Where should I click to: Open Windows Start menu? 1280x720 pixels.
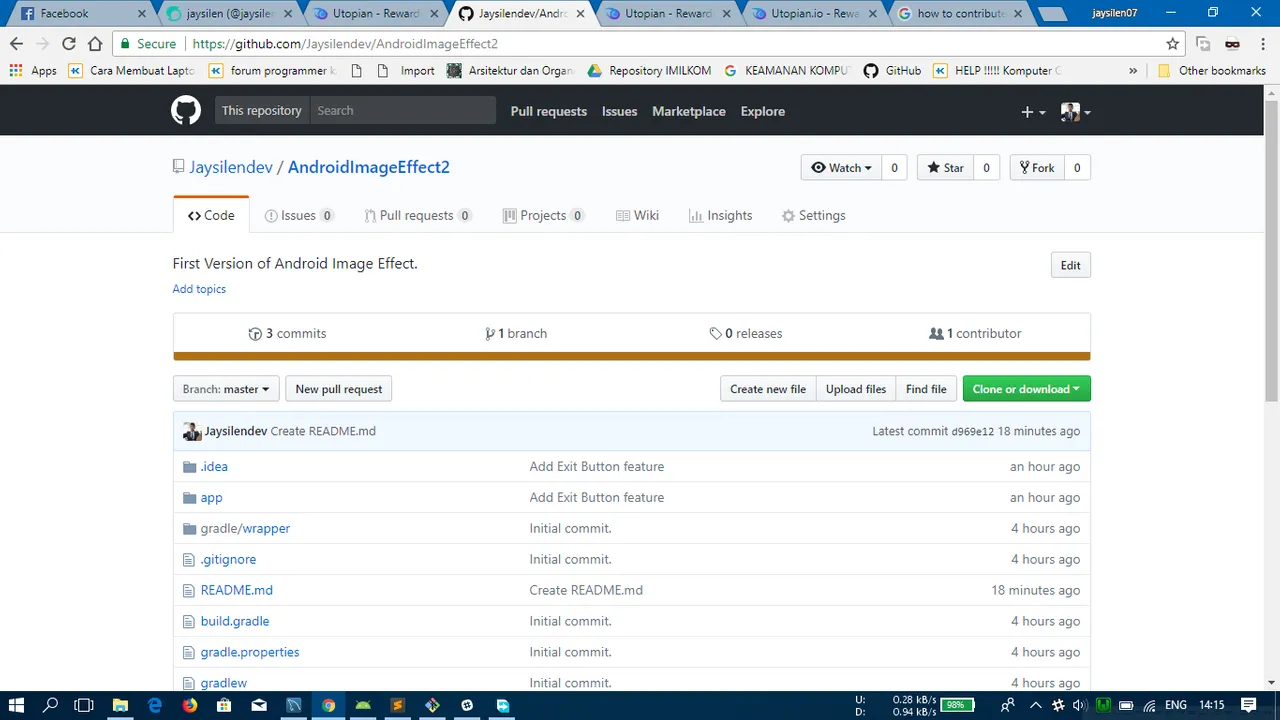17,705
